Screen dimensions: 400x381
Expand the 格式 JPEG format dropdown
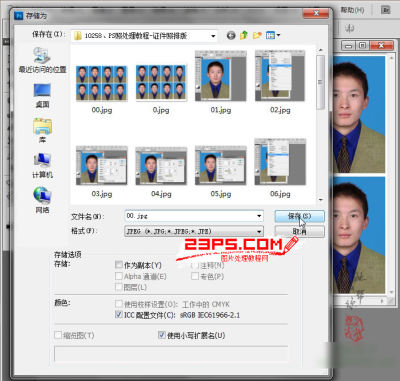(x=259, y=231)
